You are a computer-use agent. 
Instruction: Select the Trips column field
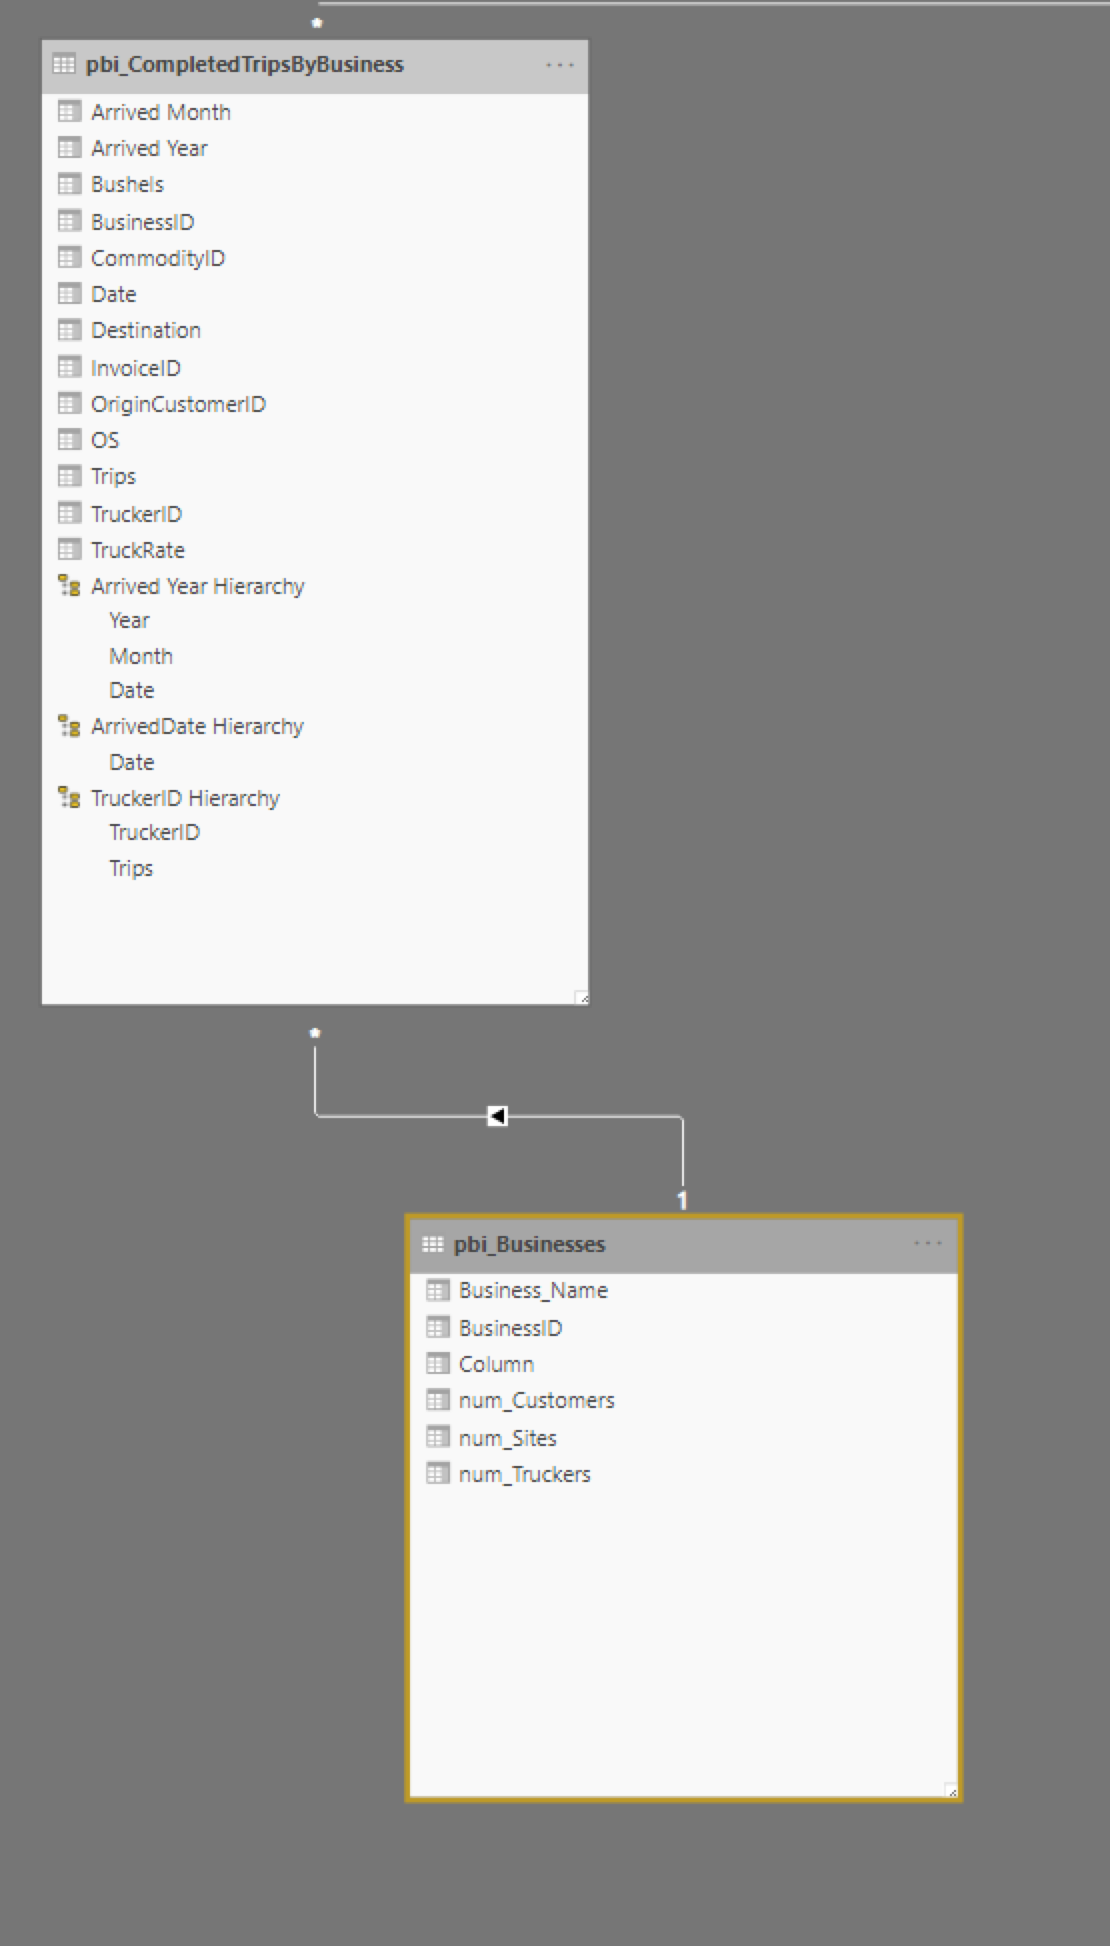(113, 476)
